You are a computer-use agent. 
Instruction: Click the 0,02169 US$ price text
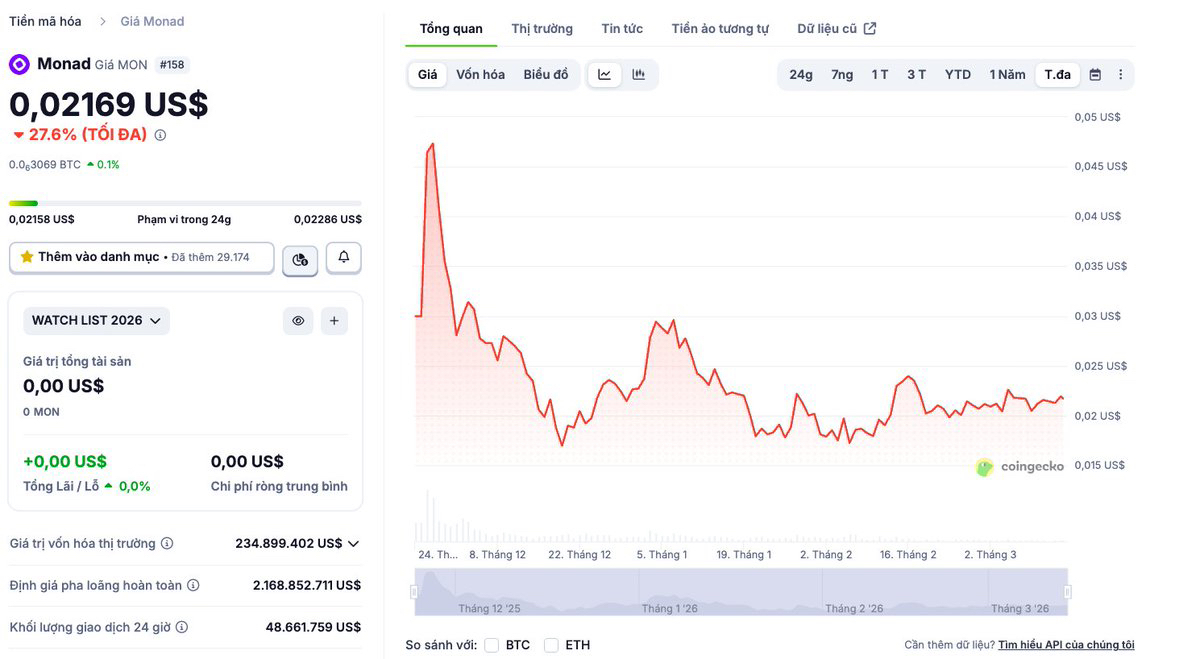(x=109, y=104)
